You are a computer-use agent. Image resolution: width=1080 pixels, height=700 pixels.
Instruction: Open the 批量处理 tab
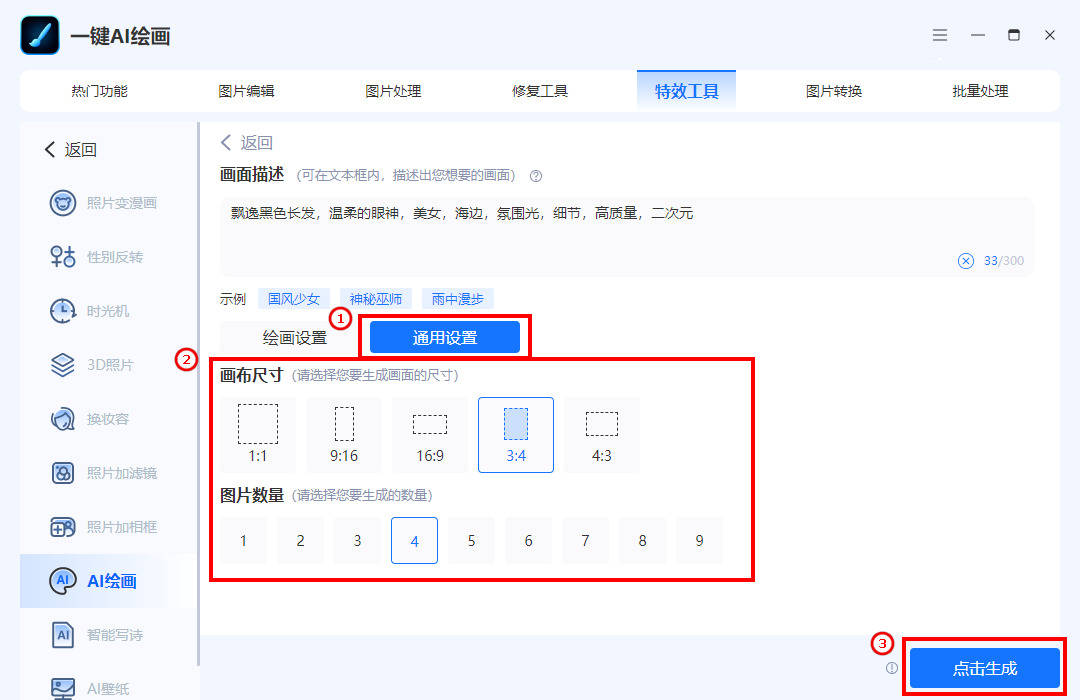(x=980, y=91)
